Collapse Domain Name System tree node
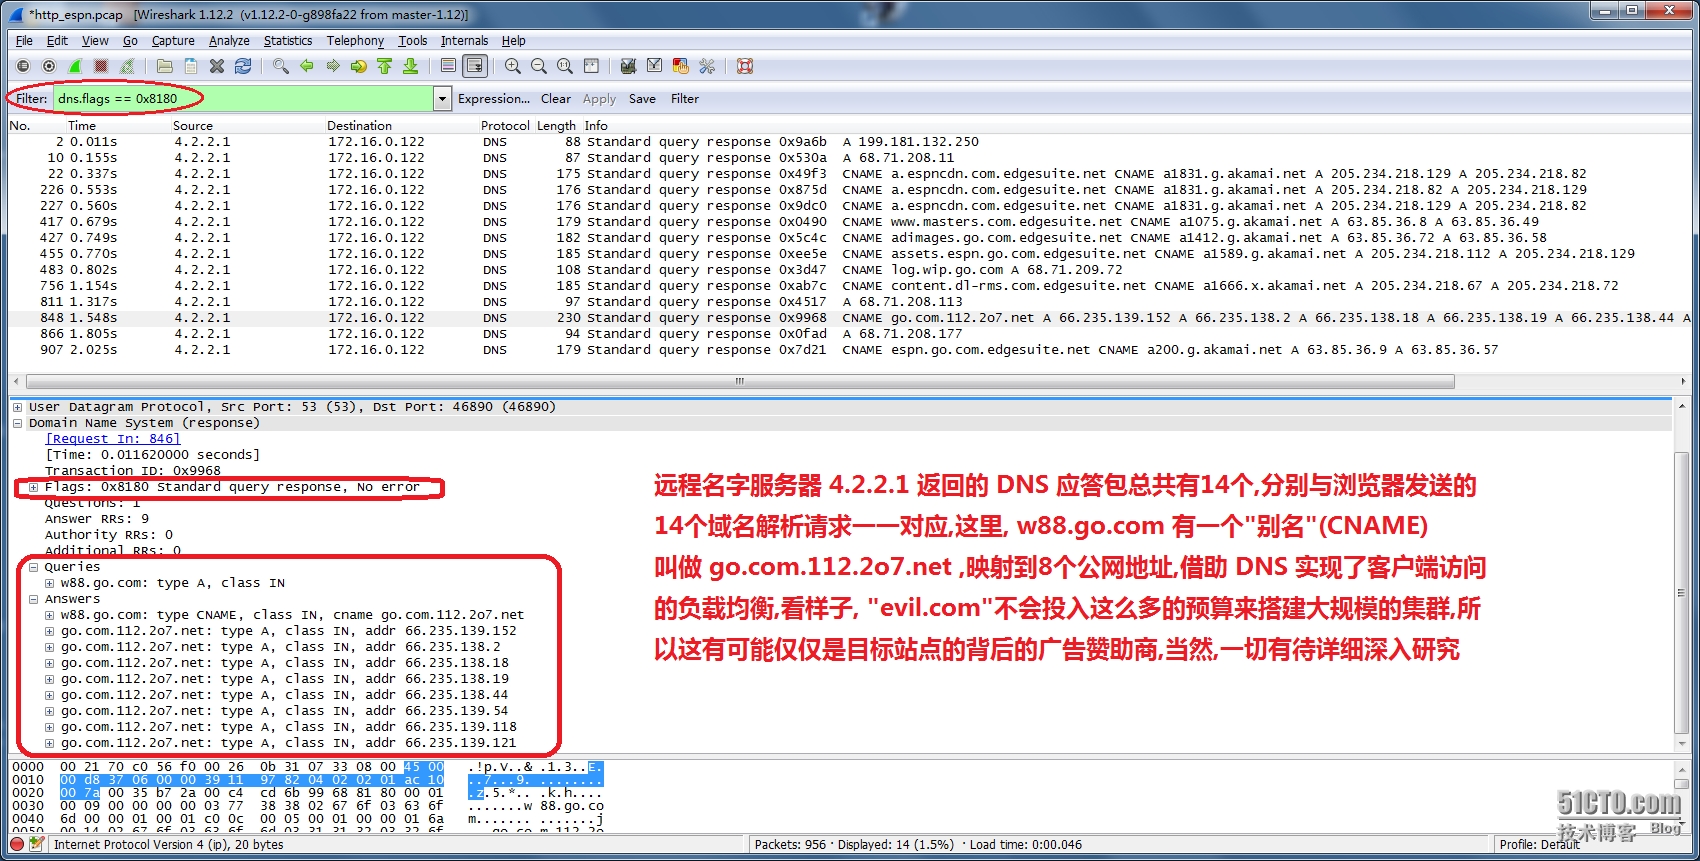Screen dimensions: 1700x861 tap(18, 423)
